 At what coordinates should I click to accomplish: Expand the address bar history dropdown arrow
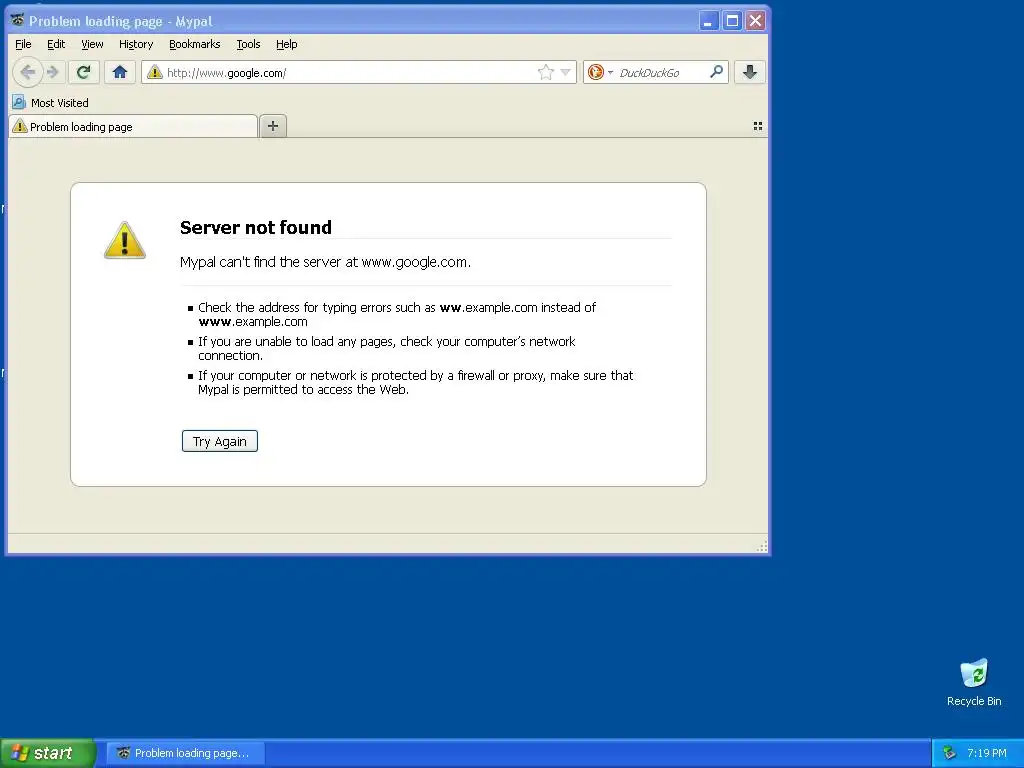coord(566,72)
